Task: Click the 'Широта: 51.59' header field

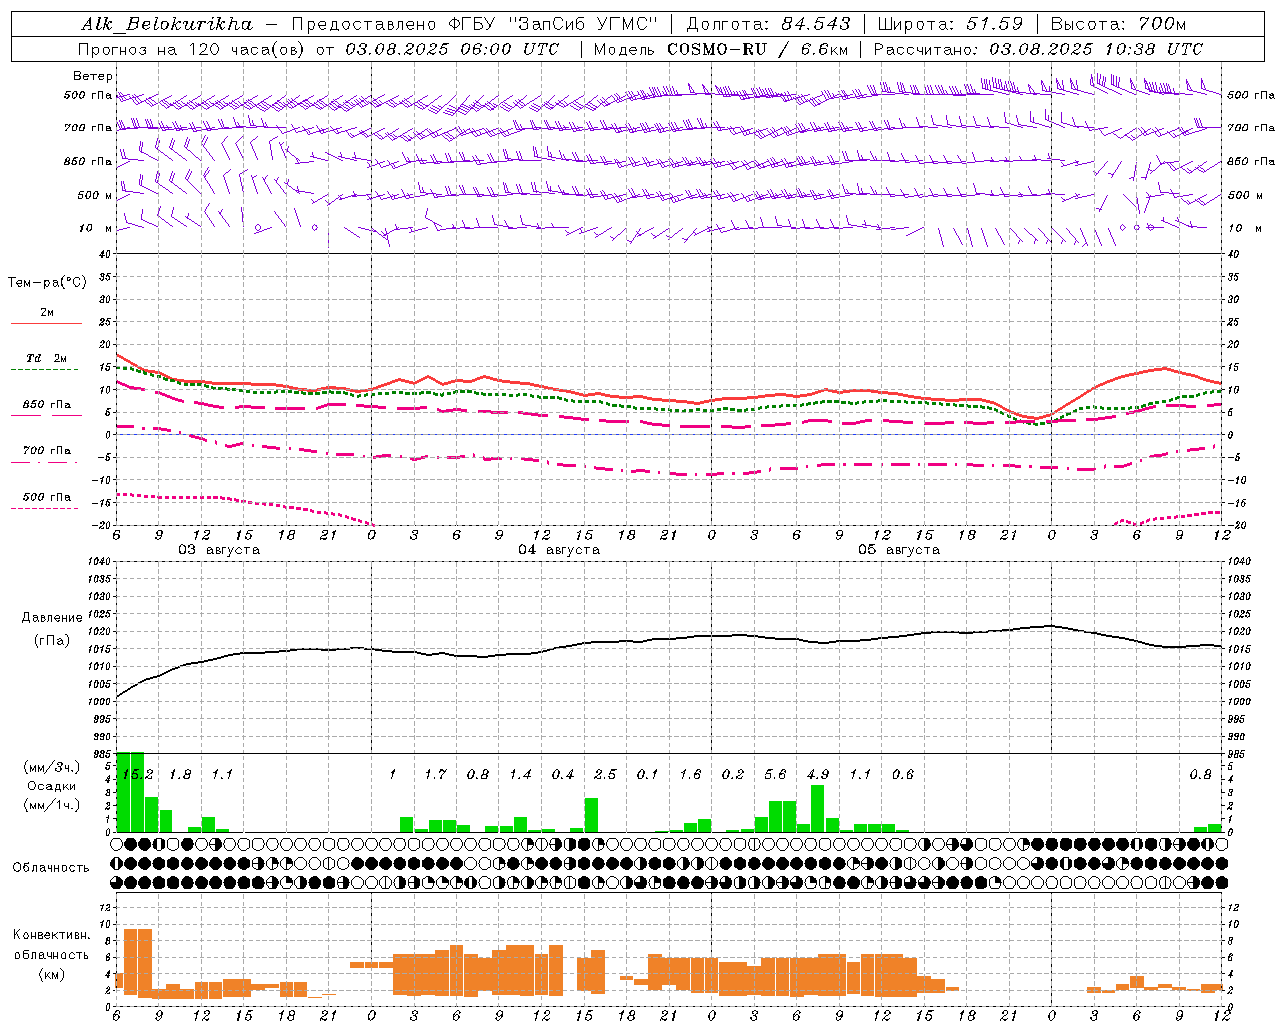Action: 950,23
